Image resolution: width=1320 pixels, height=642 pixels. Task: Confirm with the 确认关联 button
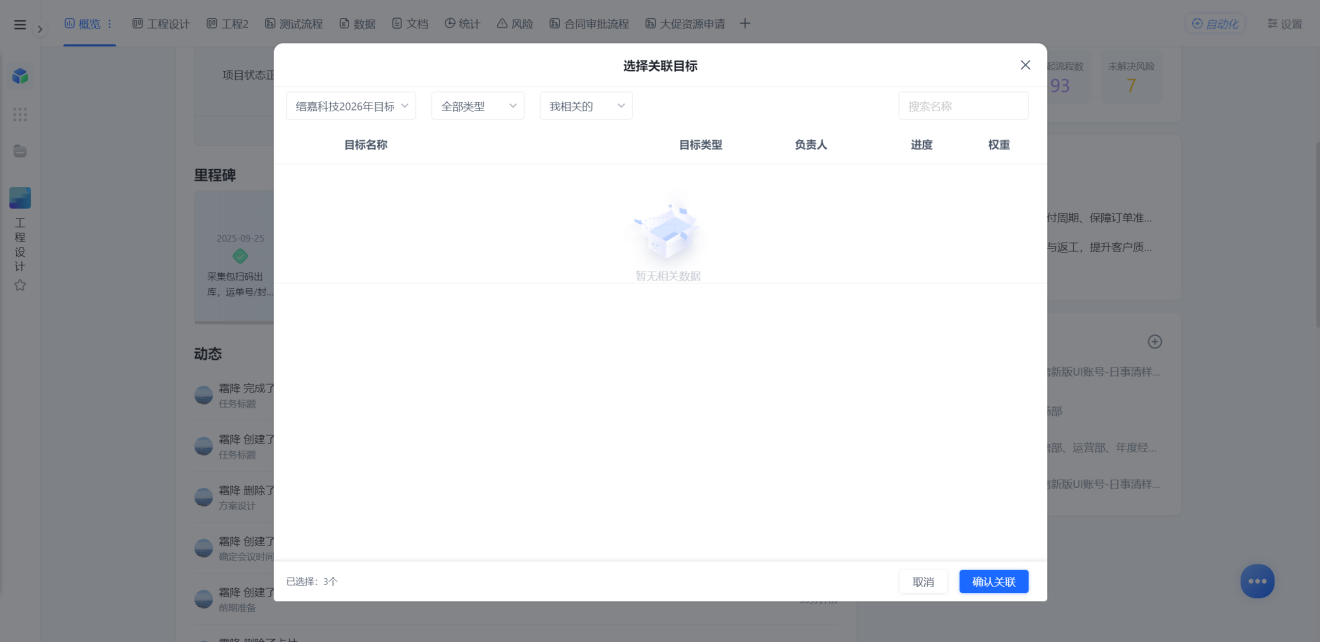(994, 582)
